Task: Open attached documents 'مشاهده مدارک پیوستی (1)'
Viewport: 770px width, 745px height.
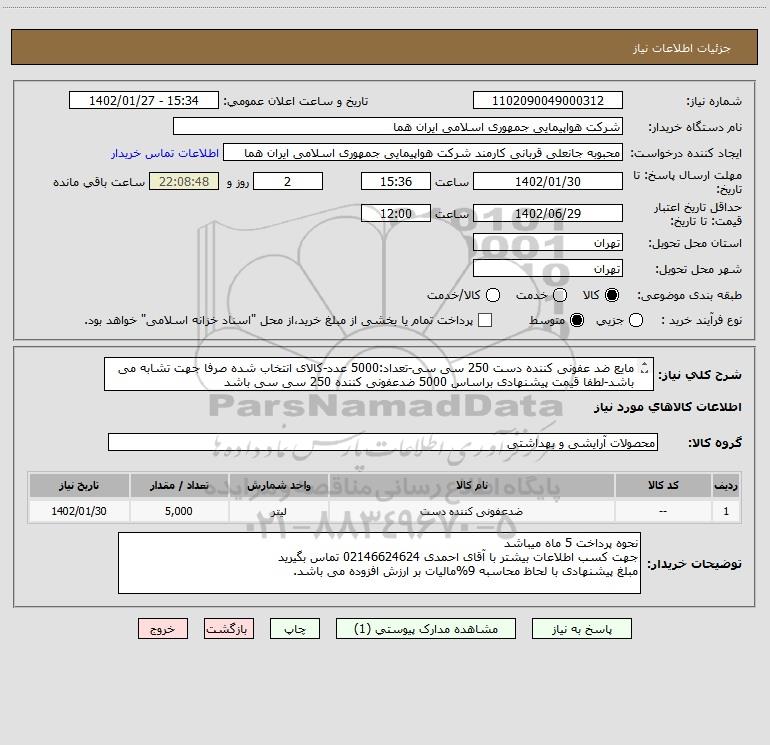Action: 426,629
